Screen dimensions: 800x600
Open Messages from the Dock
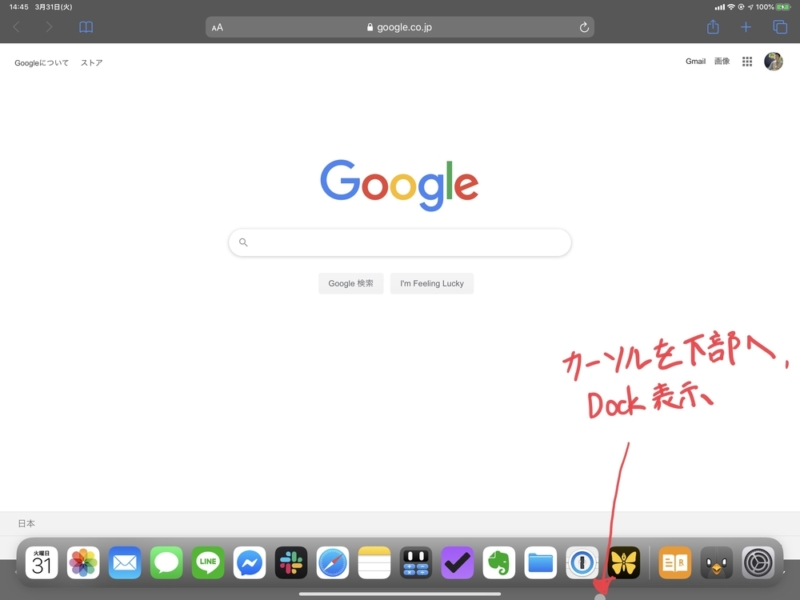coord(166,563)
